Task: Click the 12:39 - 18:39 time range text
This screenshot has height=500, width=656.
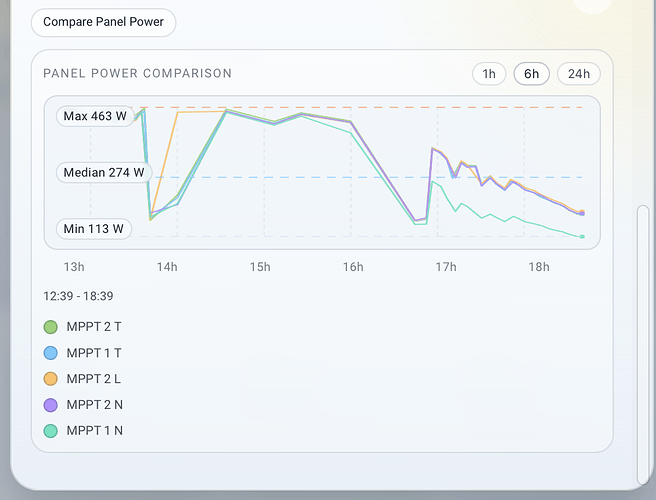Action: [78, 296]
